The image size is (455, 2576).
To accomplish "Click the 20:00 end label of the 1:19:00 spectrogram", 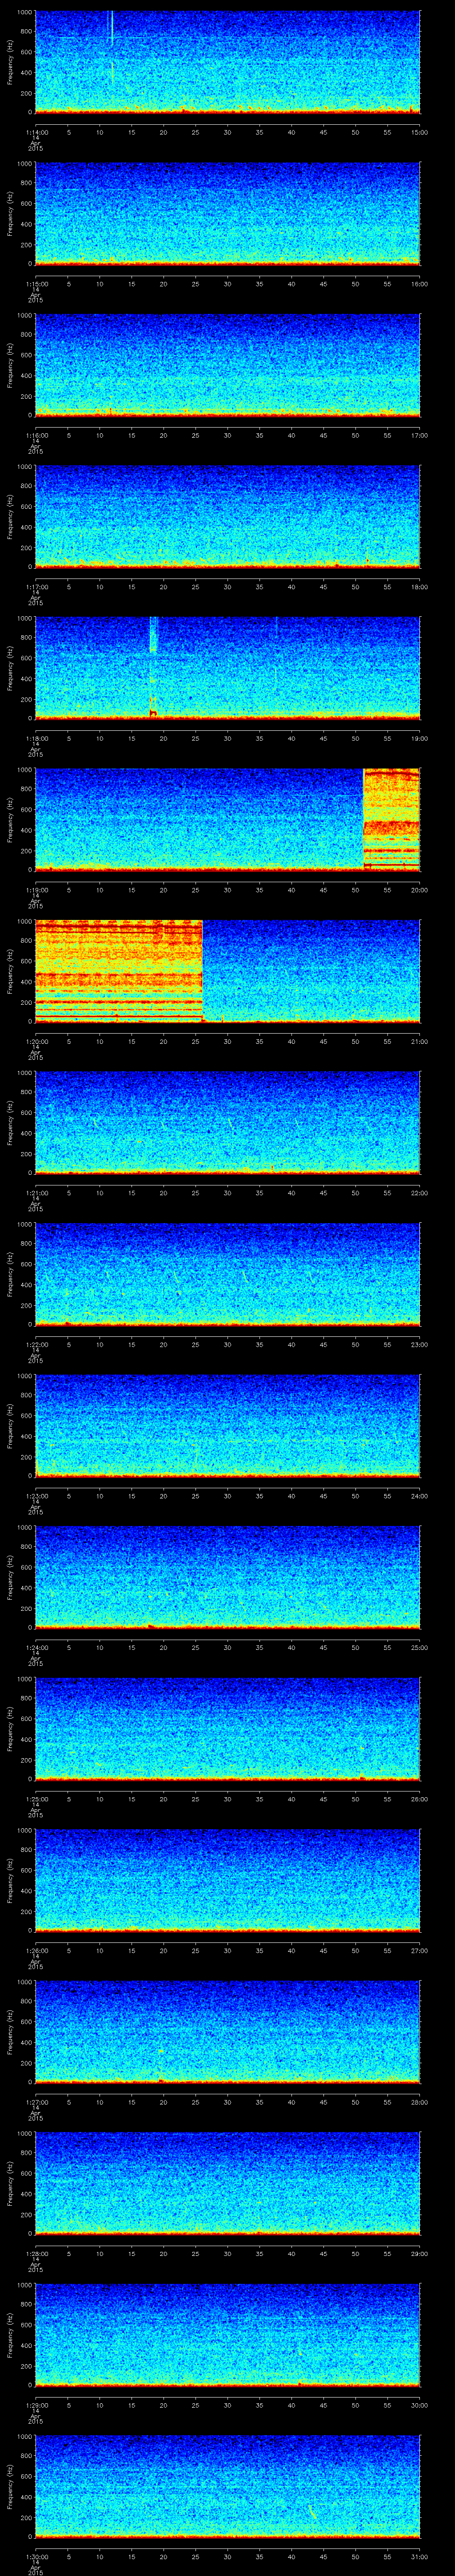I will tap(420, 890).
